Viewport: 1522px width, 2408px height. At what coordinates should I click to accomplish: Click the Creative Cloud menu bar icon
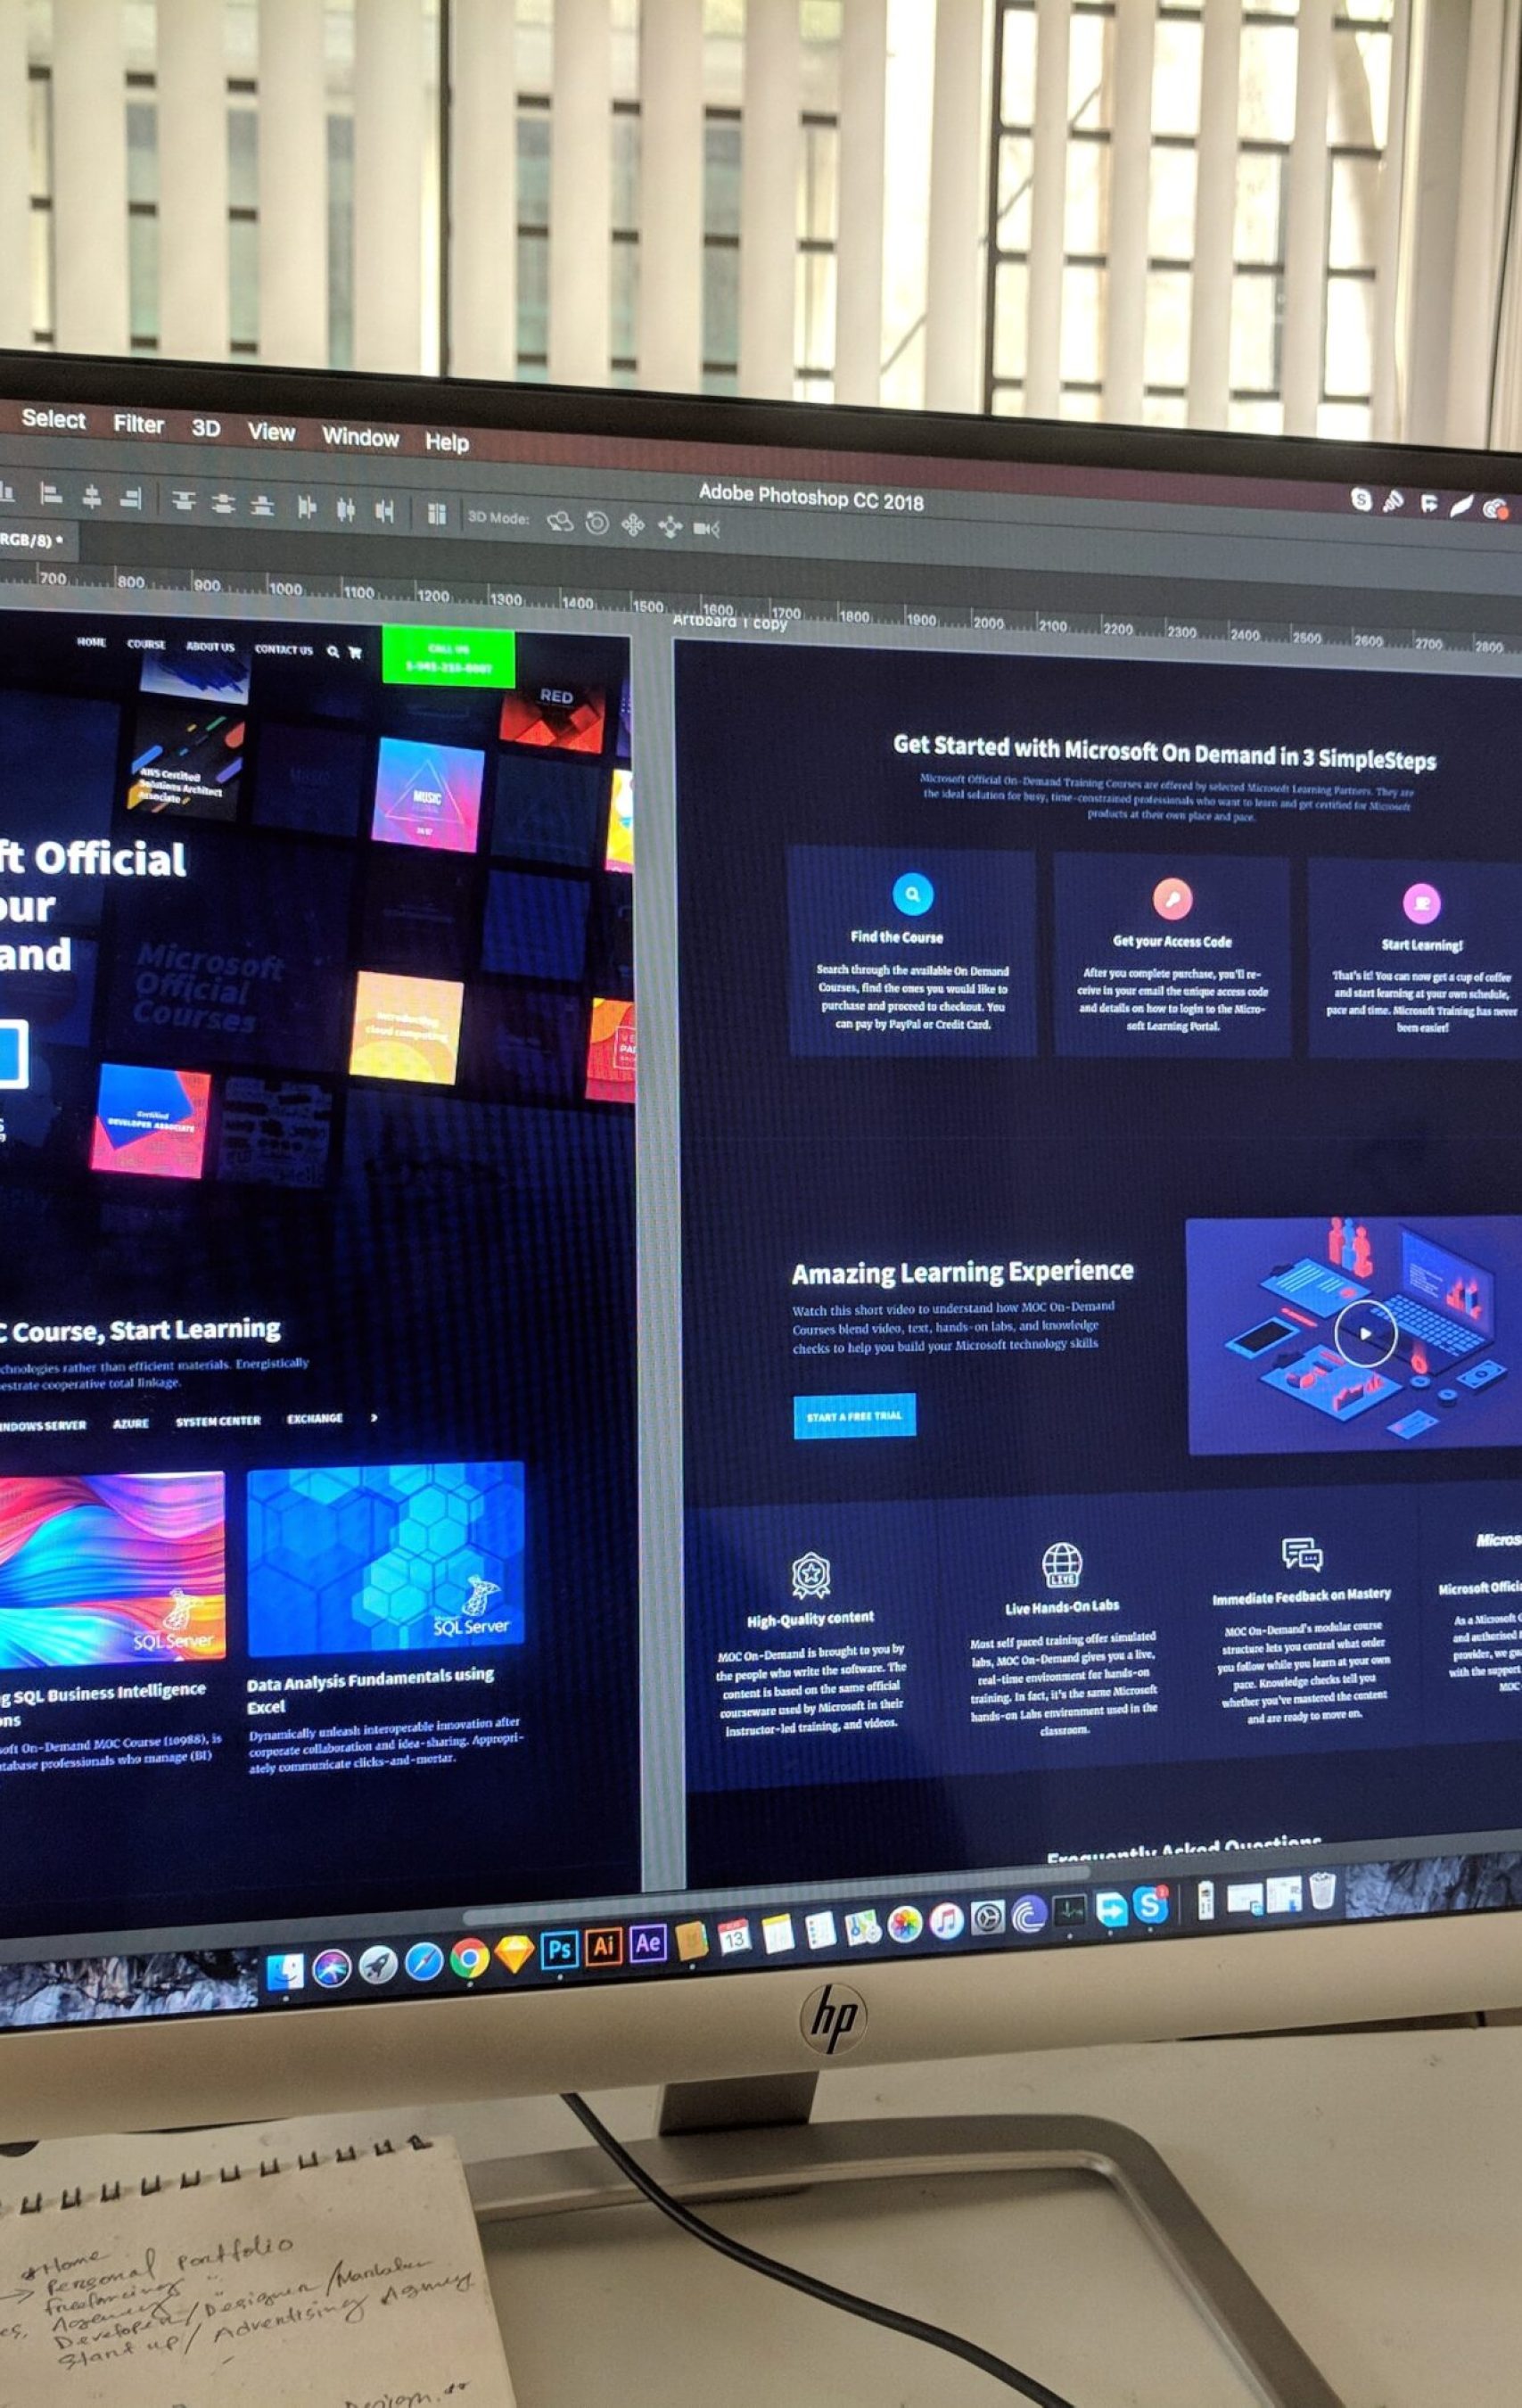coord(1495,509)
